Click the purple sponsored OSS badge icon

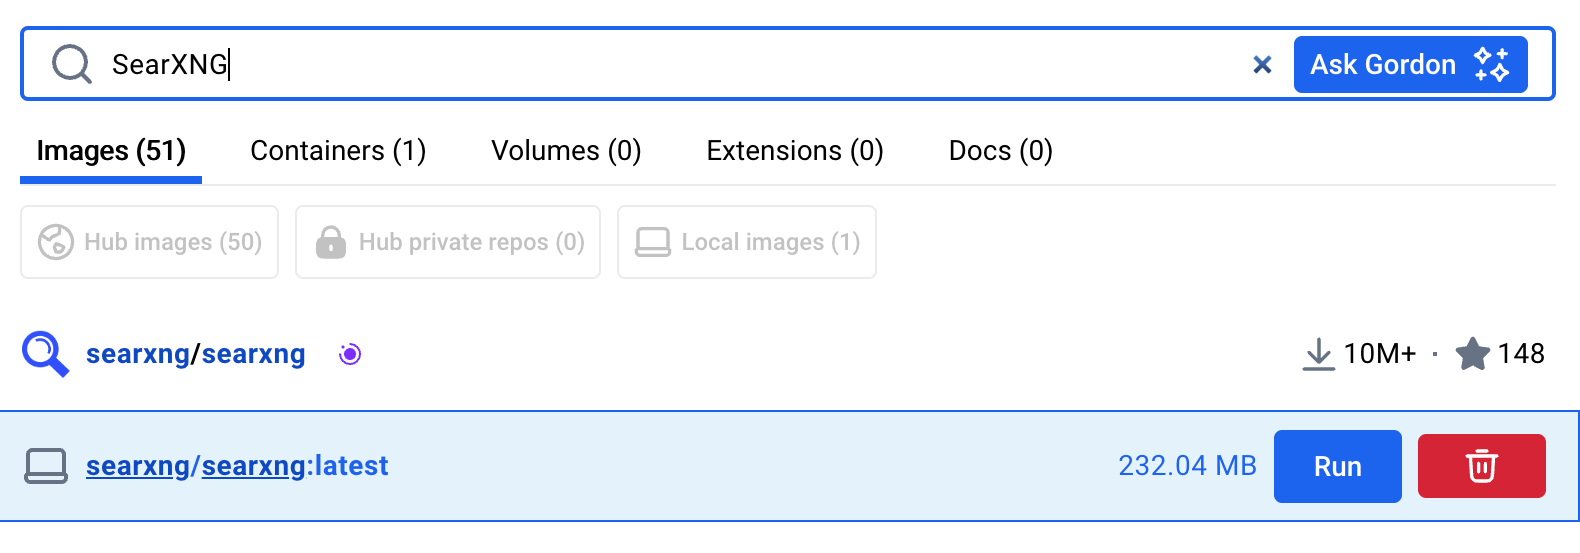tap(350, 354)
